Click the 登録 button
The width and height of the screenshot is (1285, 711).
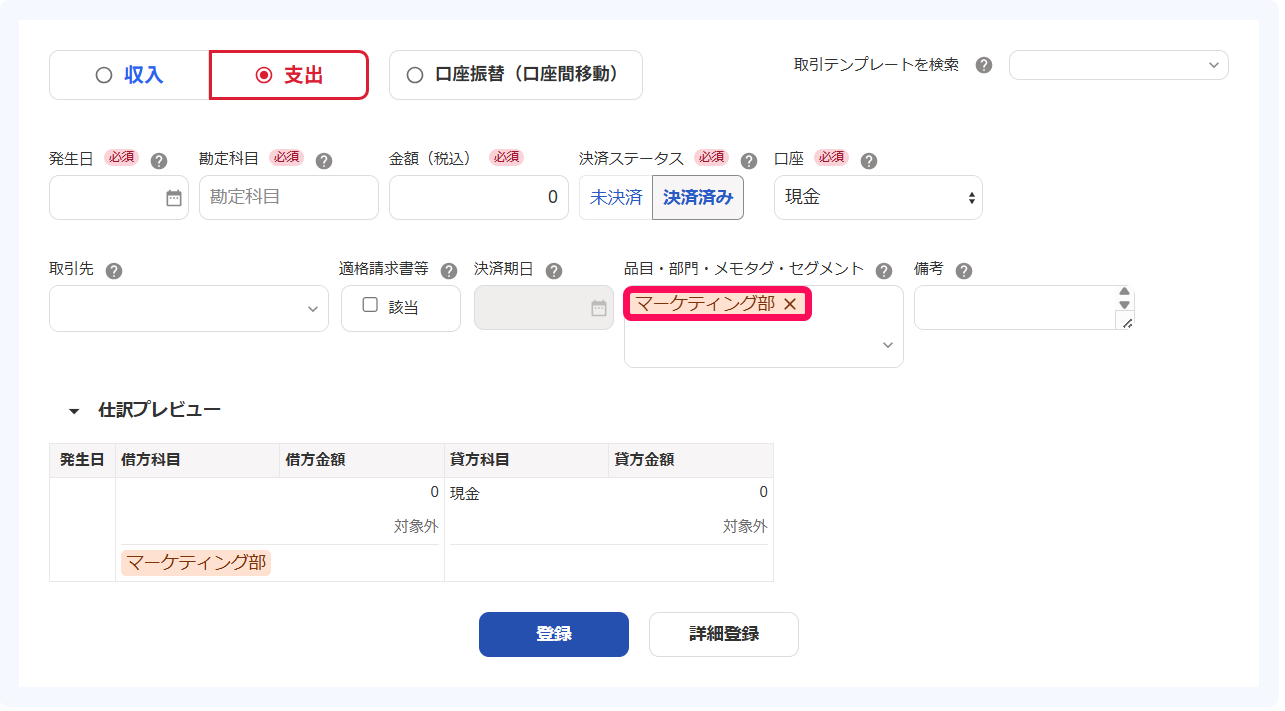[554, 634]
